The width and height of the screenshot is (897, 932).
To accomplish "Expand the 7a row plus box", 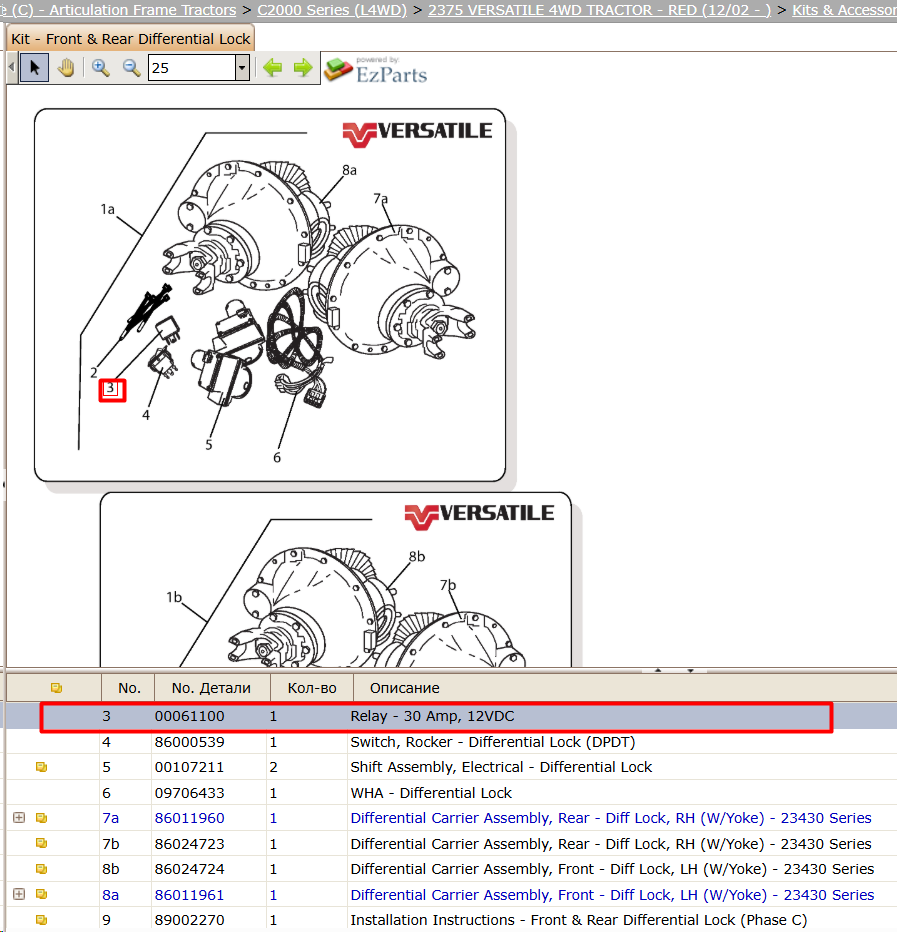I will pos(19,818).
